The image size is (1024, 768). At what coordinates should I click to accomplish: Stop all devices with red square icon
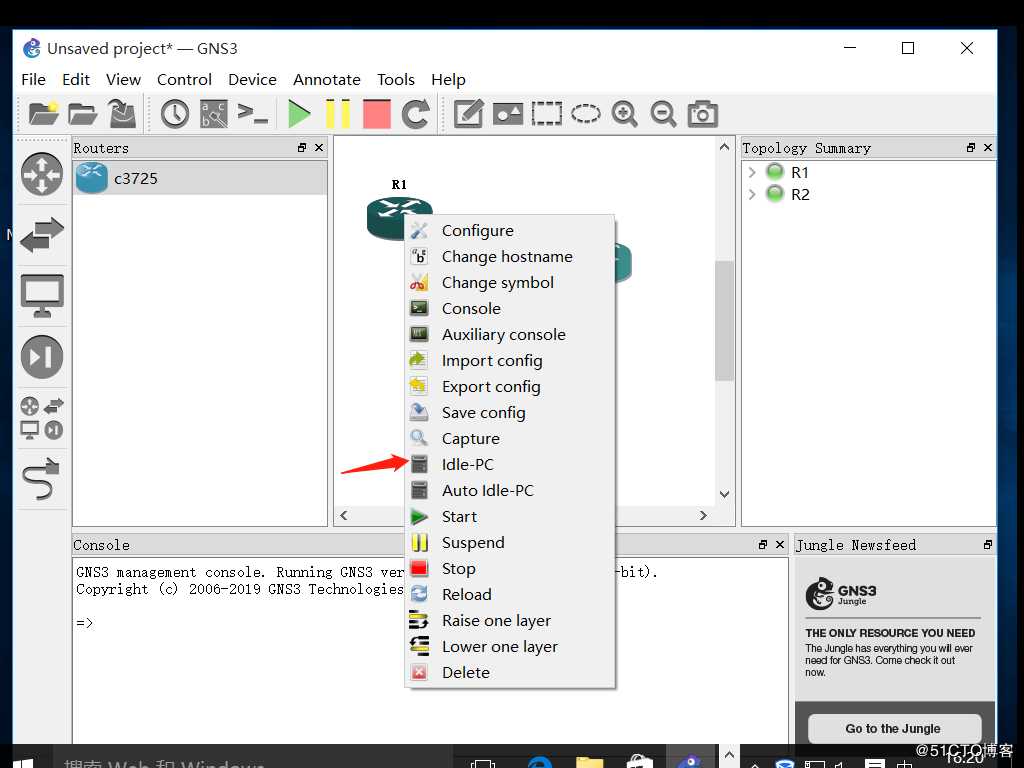click(377, 114)
